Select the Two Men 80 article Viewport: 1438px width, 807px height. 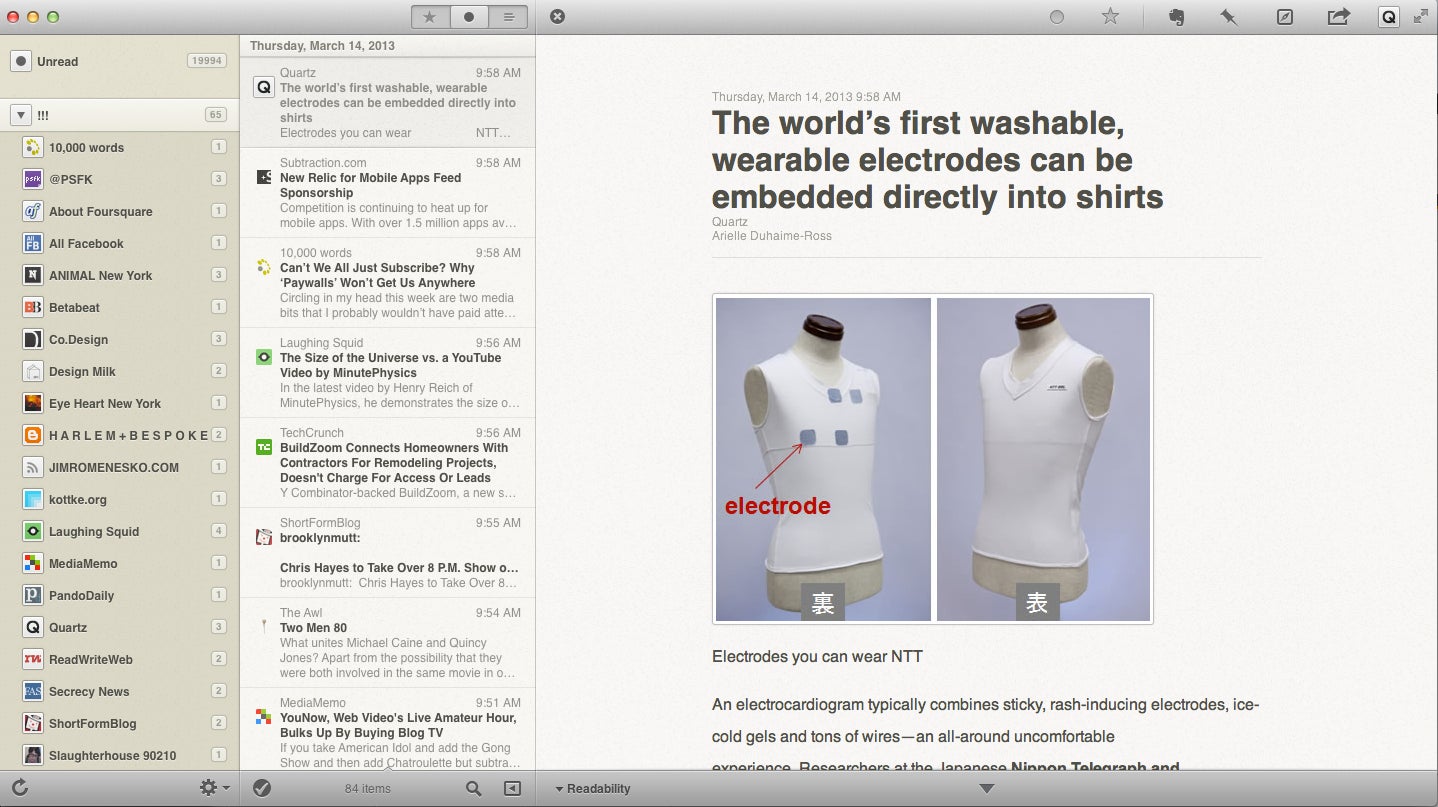(388, 642)
